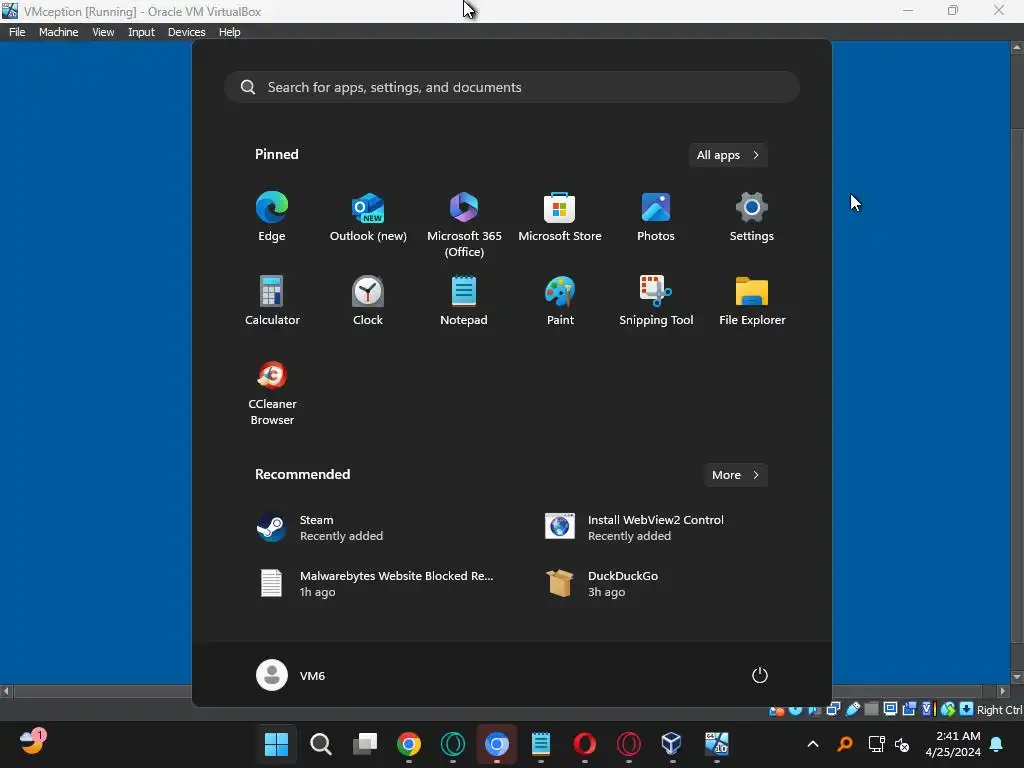Click VM viewport vertical scrollbar down arrow

coord(1017,677)
